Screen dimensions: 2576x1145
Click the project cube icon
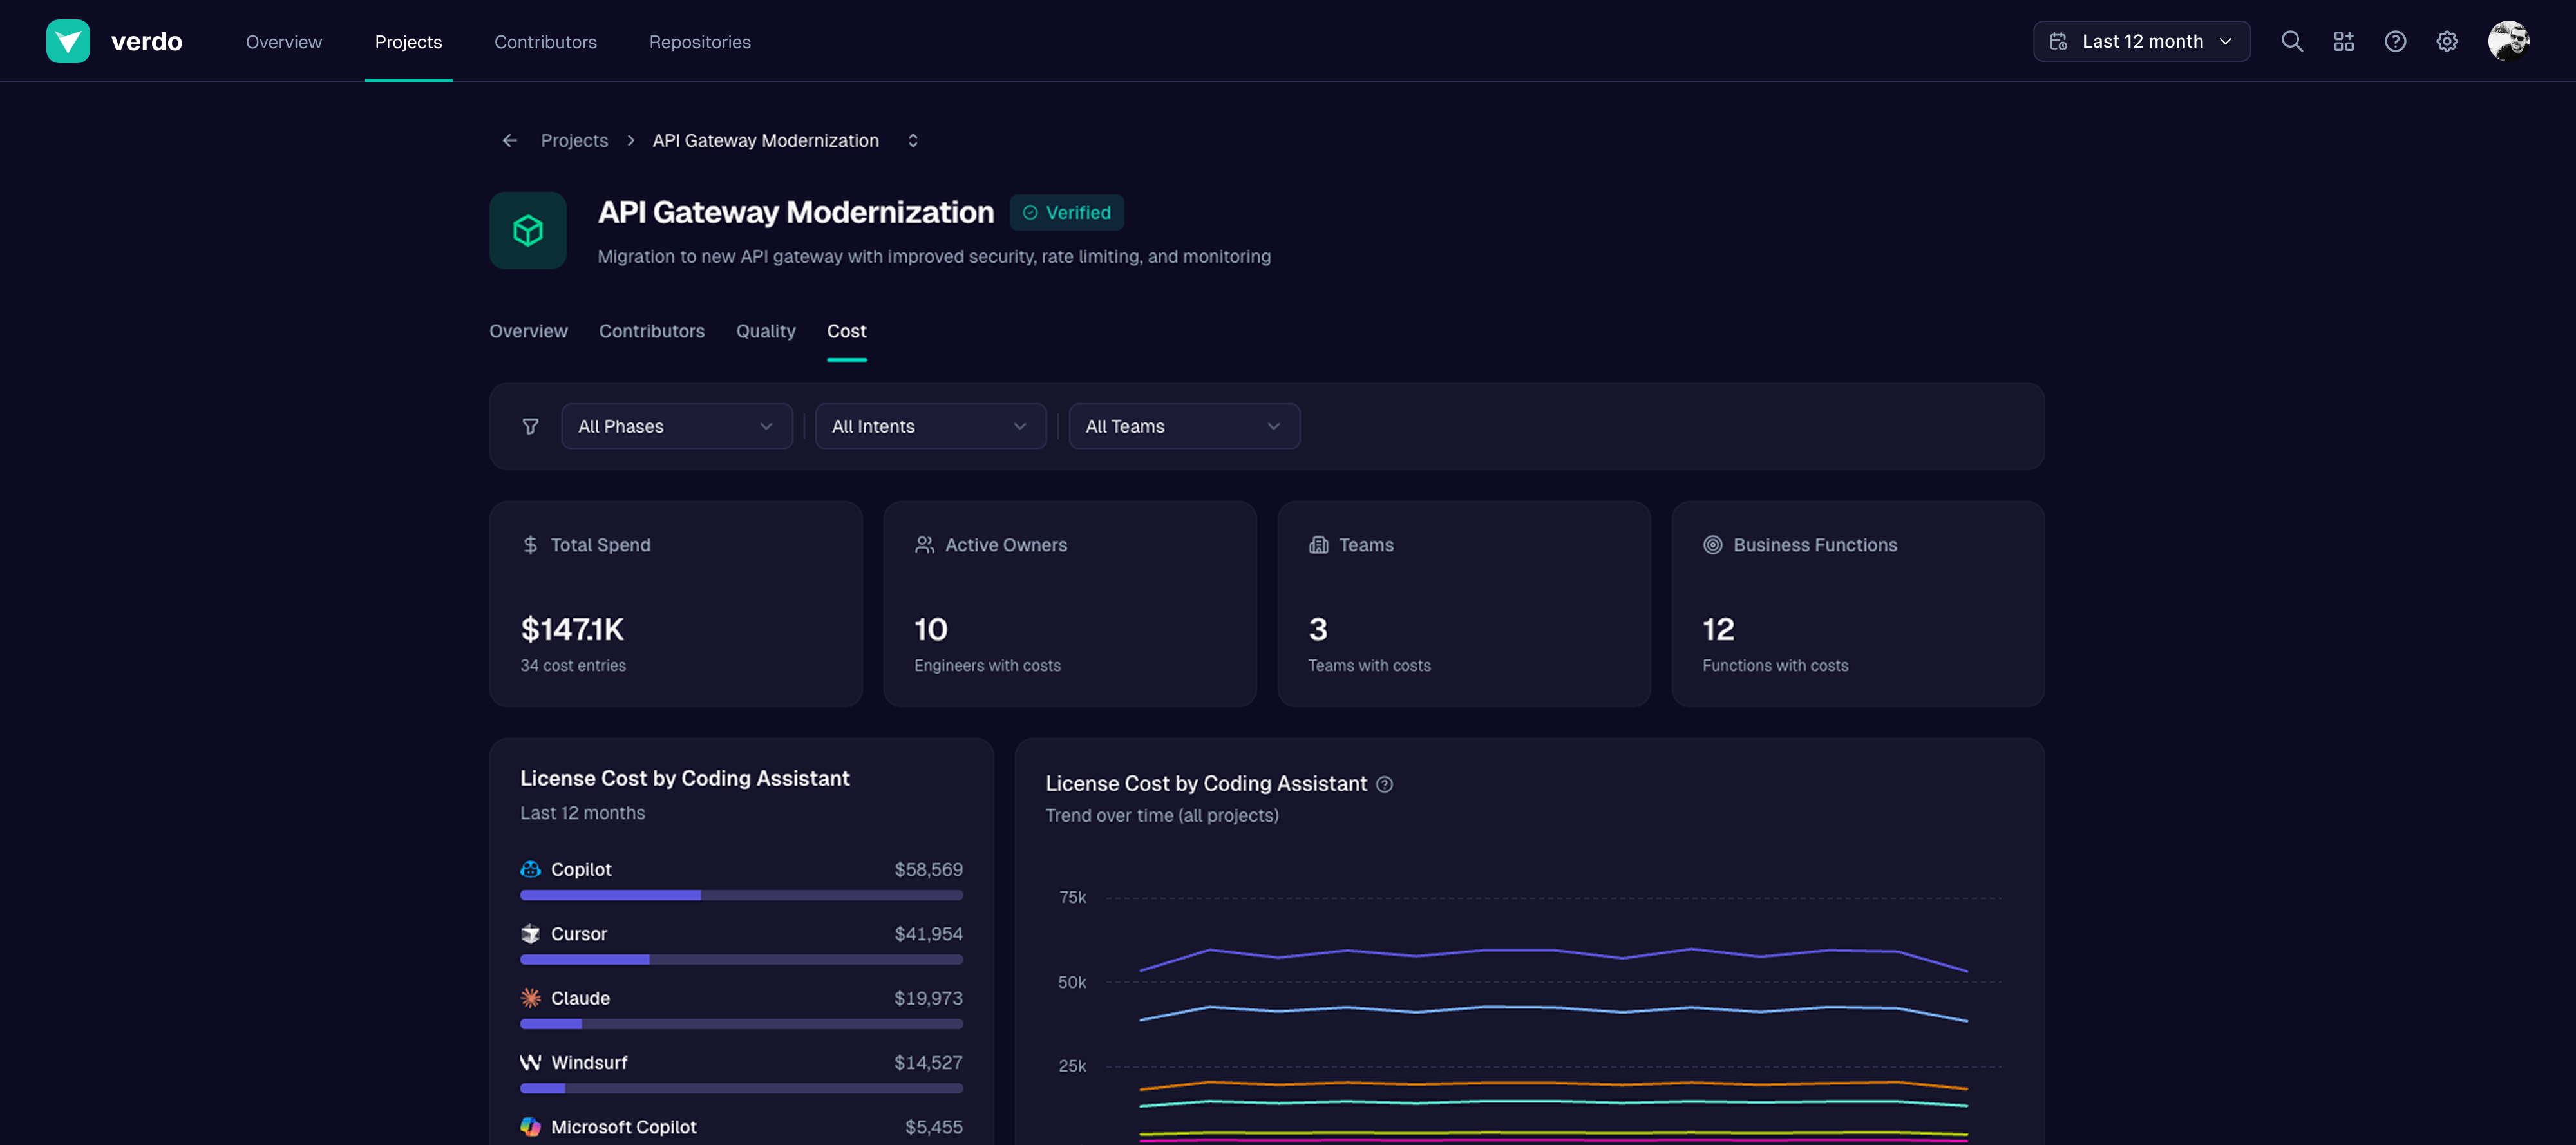click(x=528, y=231)
